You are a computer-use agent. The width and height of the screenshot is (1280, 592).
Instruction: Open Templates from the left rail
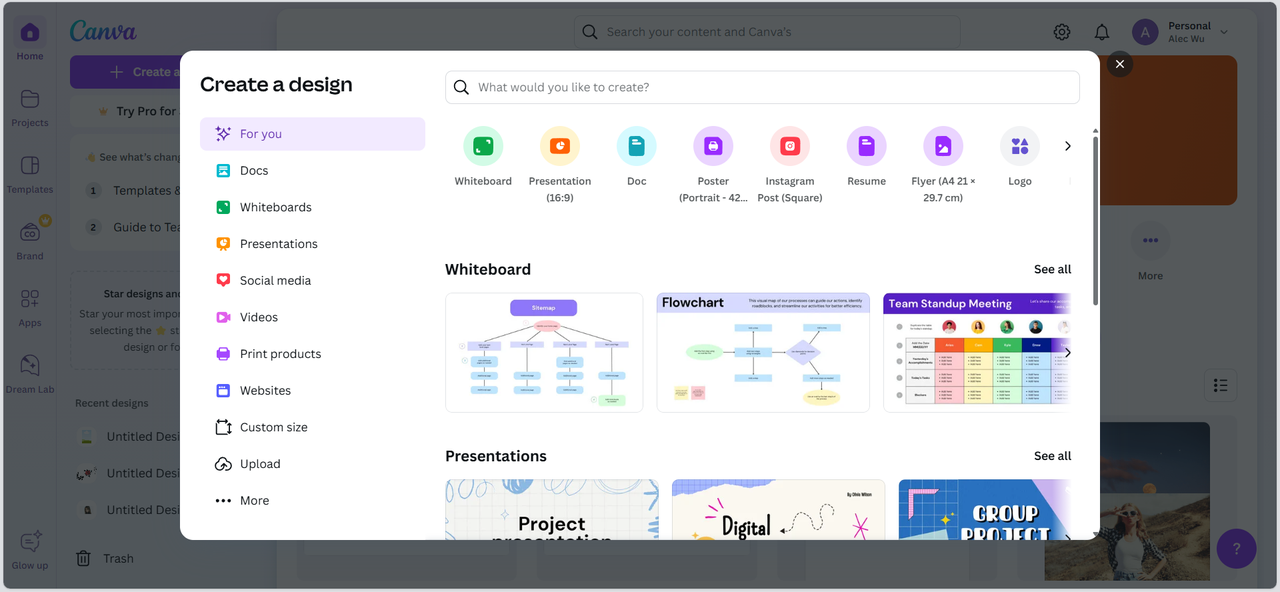[x=30, y=175]
